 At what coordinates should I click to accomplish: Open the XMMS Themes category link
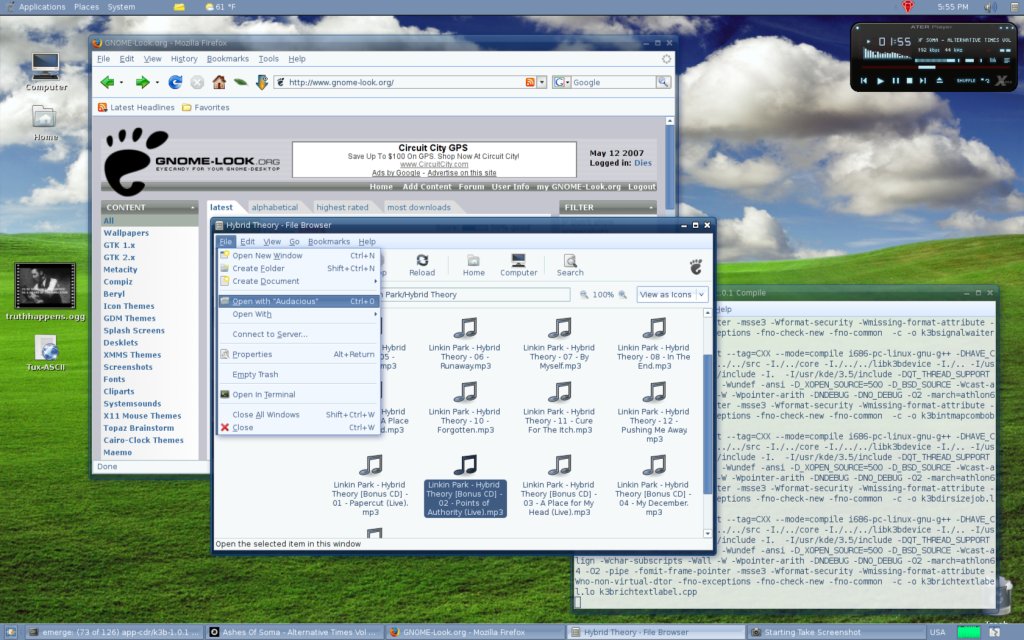click(132, 355)
